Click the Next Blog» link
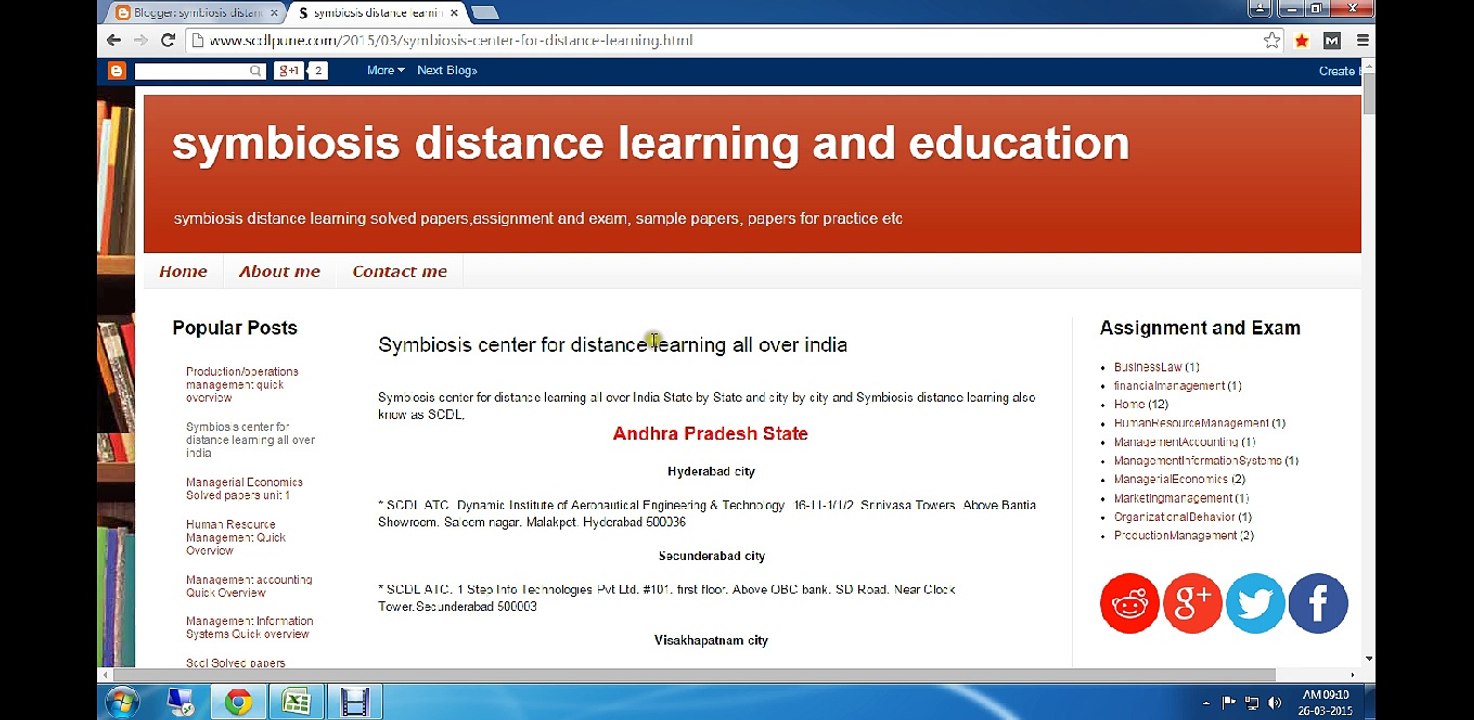The image size is (1474, 720). 447,70
